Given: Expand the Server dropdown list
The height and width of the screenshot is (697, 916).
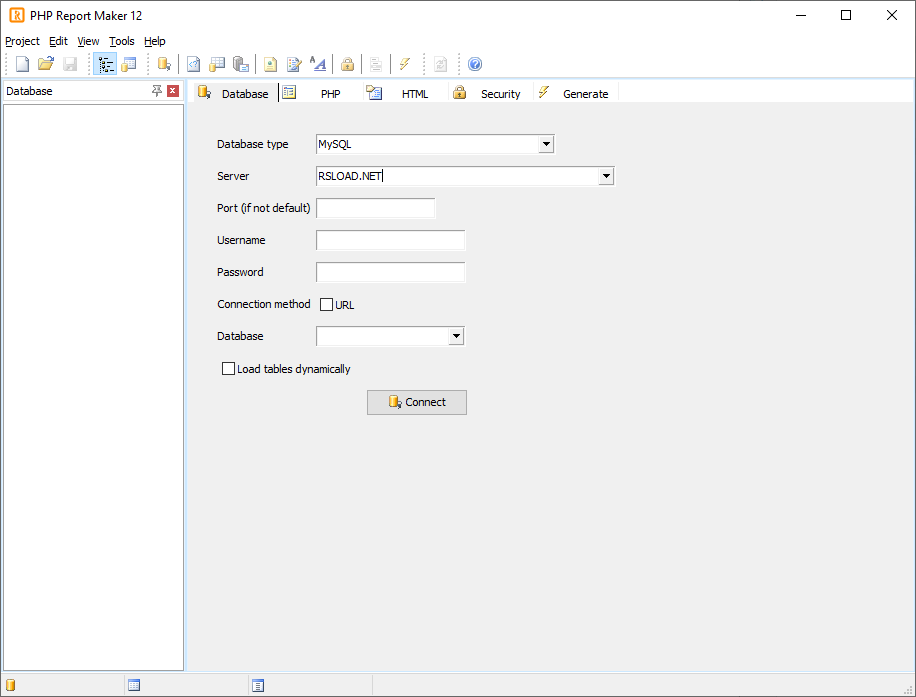Looking at the screenshot, I should (606, 176).
